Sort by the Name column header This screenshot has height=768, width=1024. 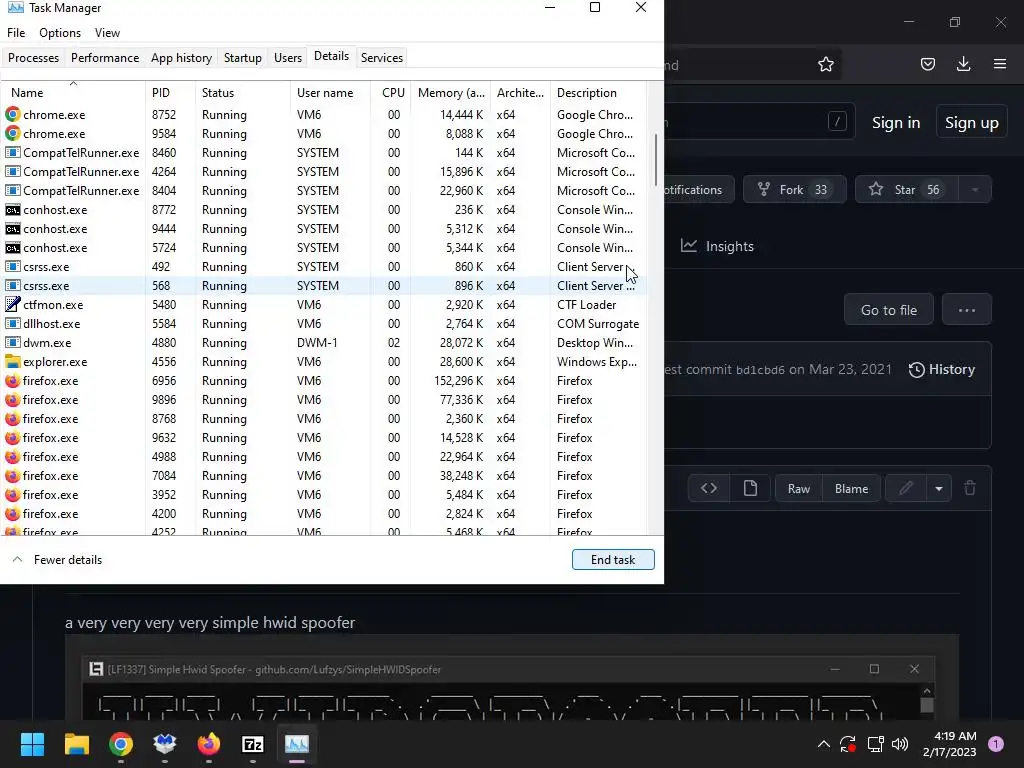tap(72, 93)
